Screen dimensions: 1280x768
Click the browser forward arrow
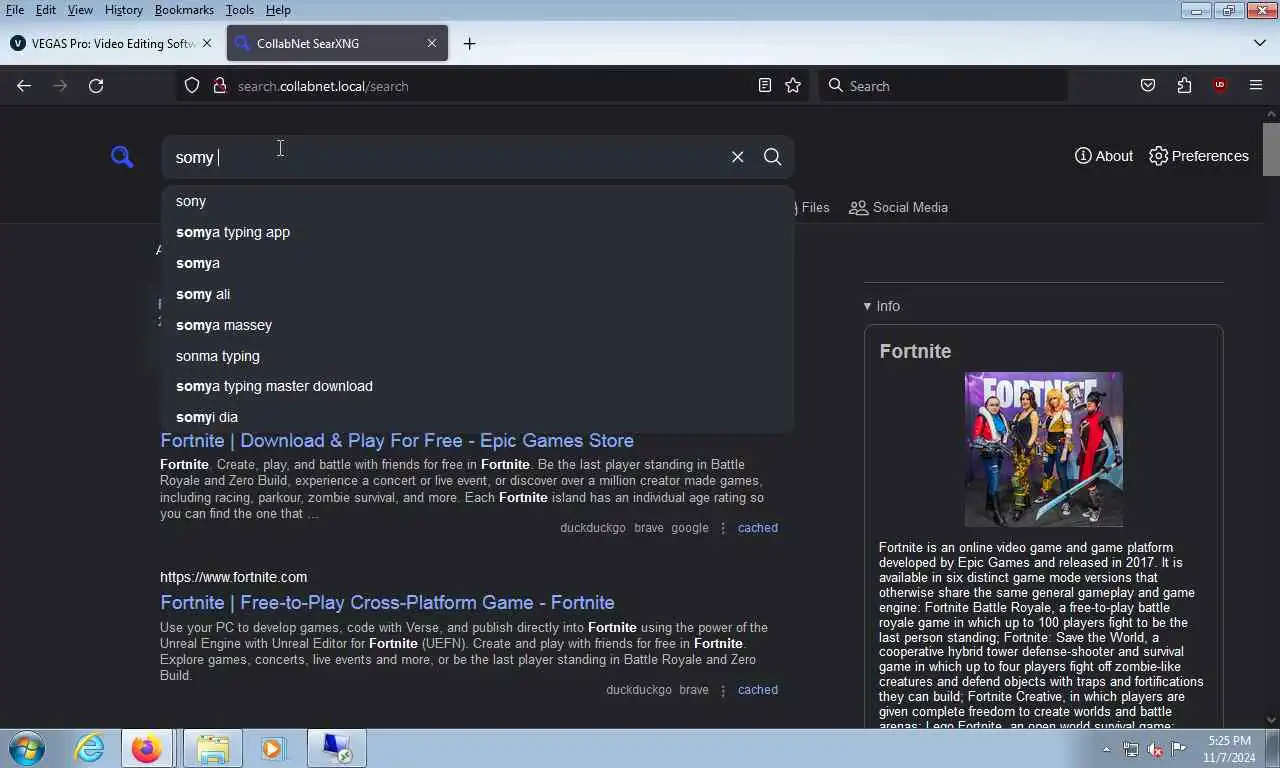[x=60, y=86]
